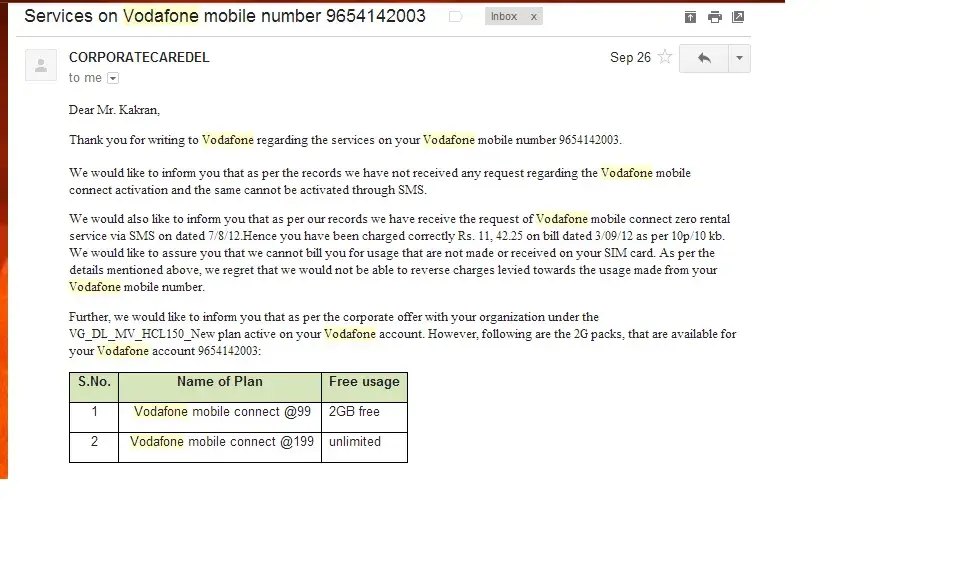Click the 'unlimited' cell
Image resolution: width=976 pixels, height=566 pixels.
click(x=365, y=447)
